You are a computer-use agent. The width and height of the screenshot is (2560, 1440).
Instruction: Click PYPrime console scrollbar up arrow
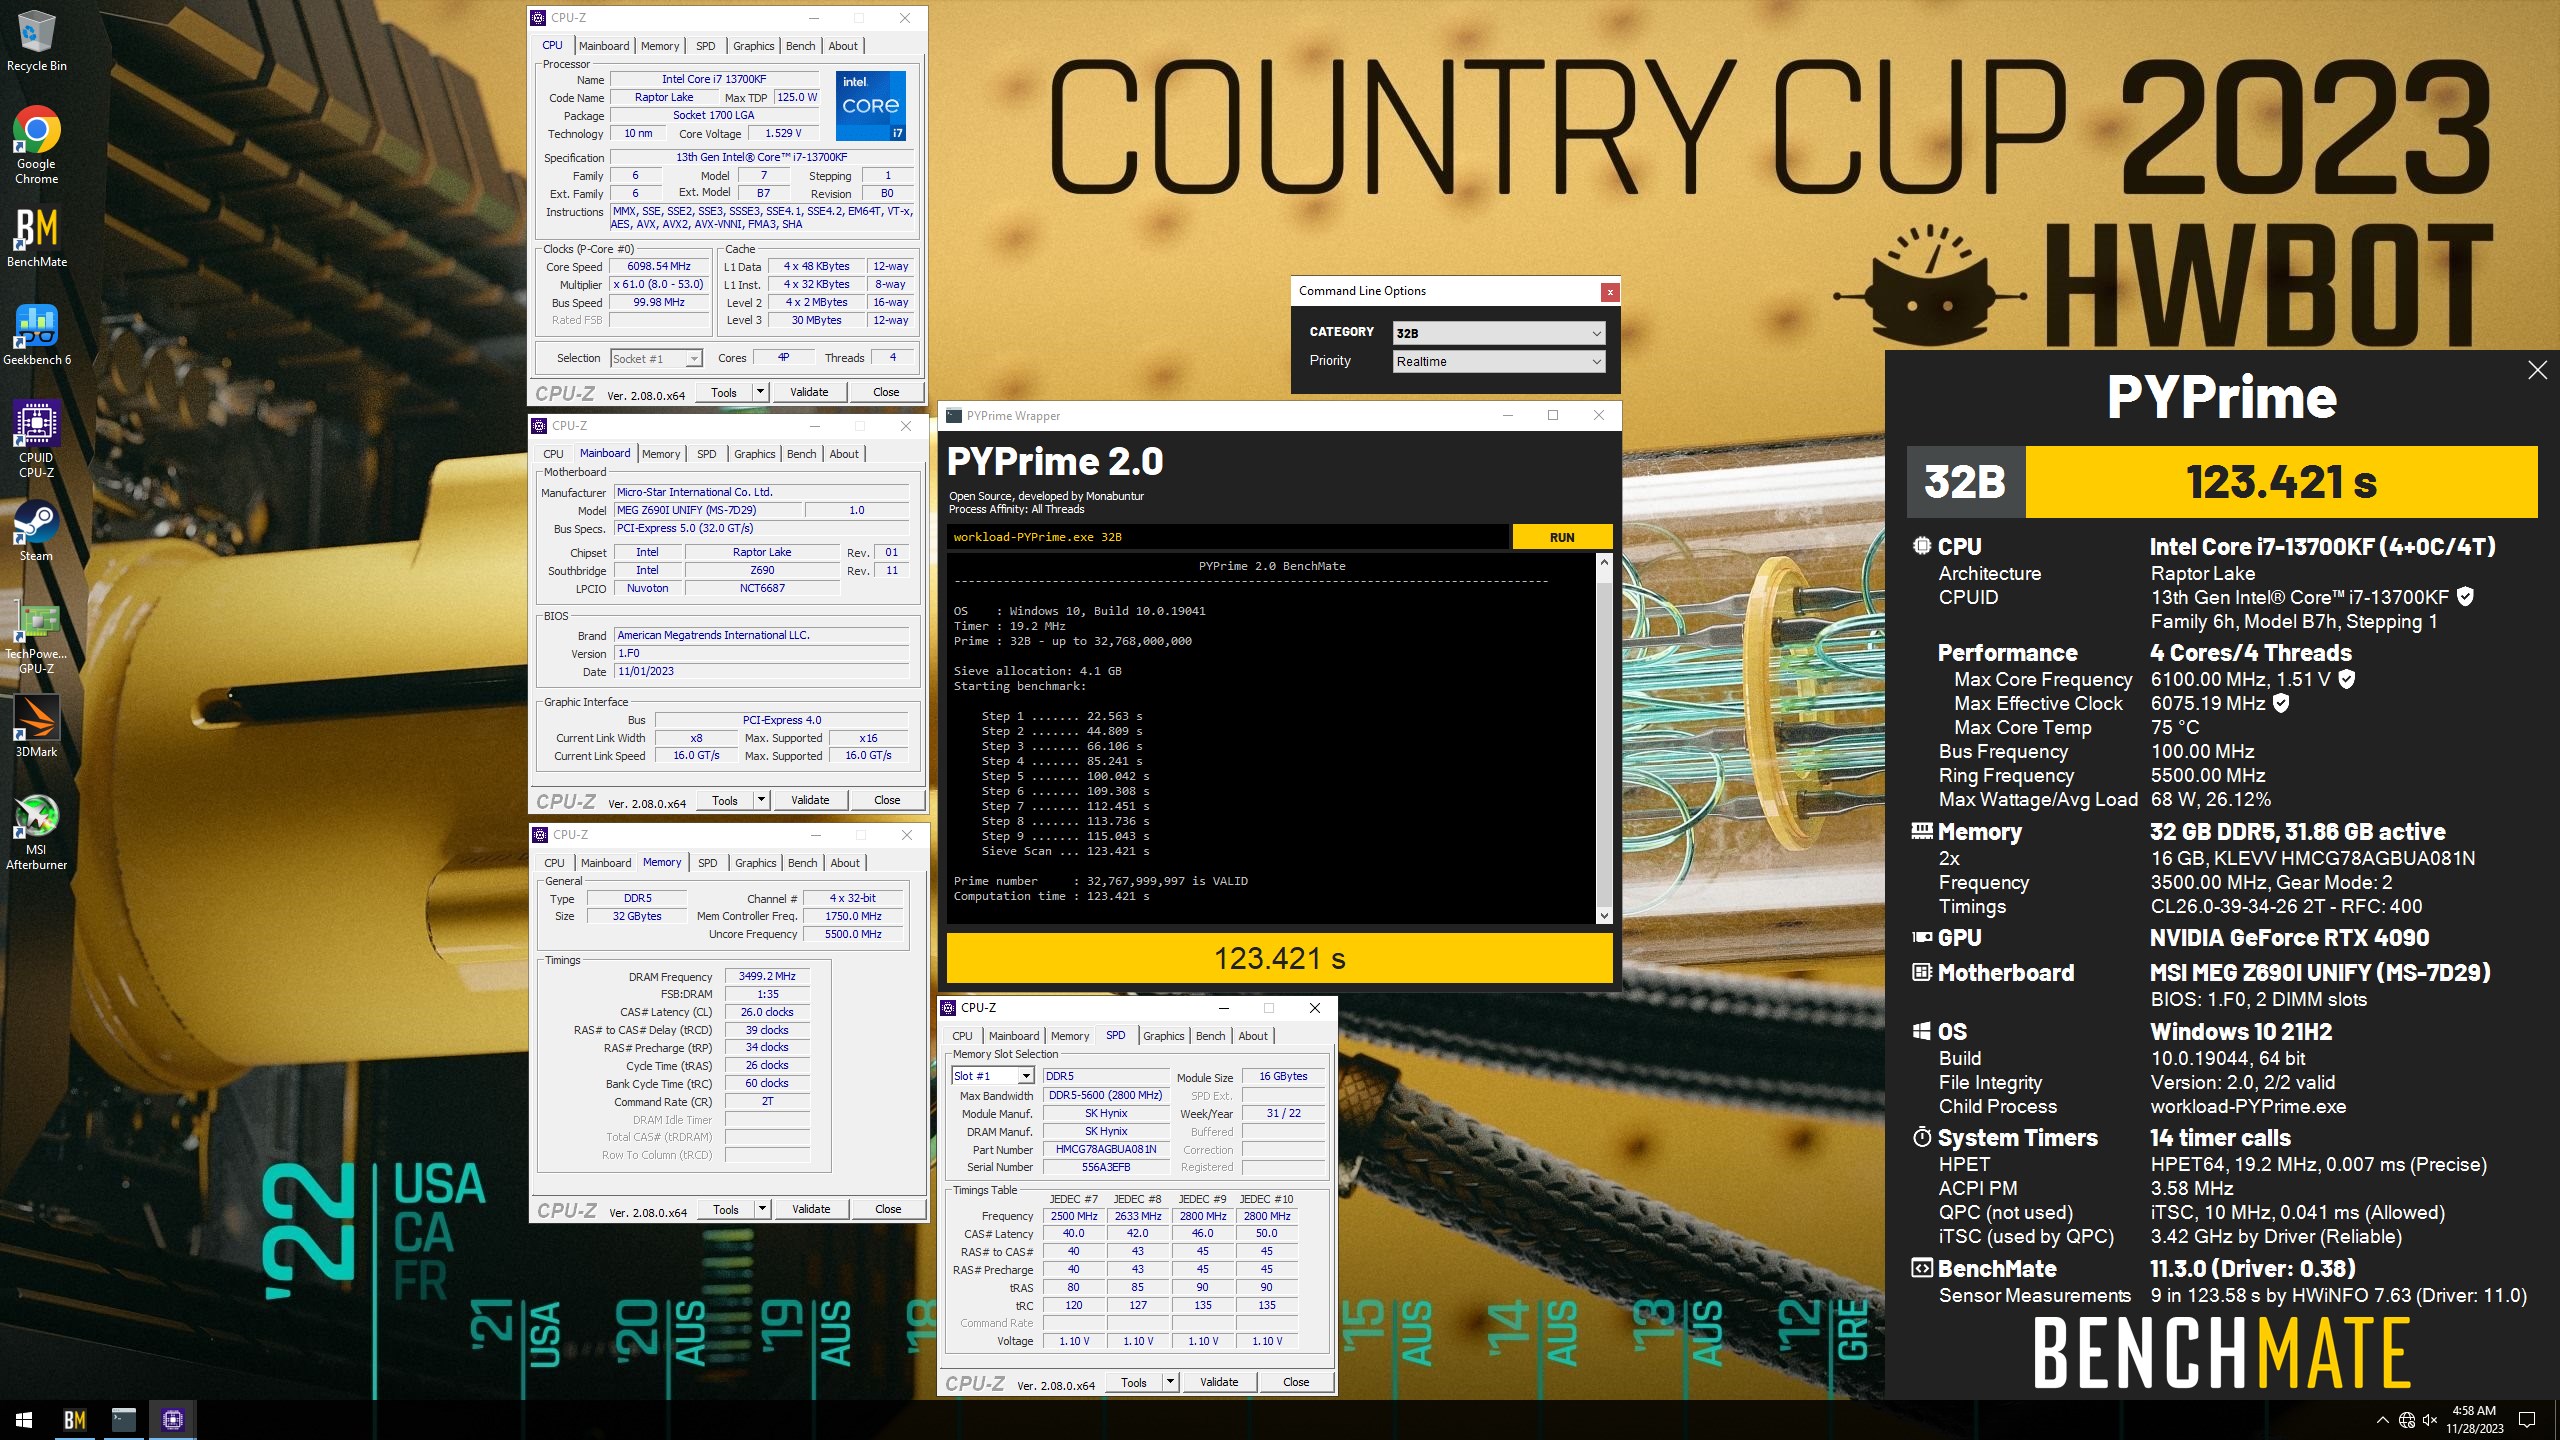pos(1604,563)
